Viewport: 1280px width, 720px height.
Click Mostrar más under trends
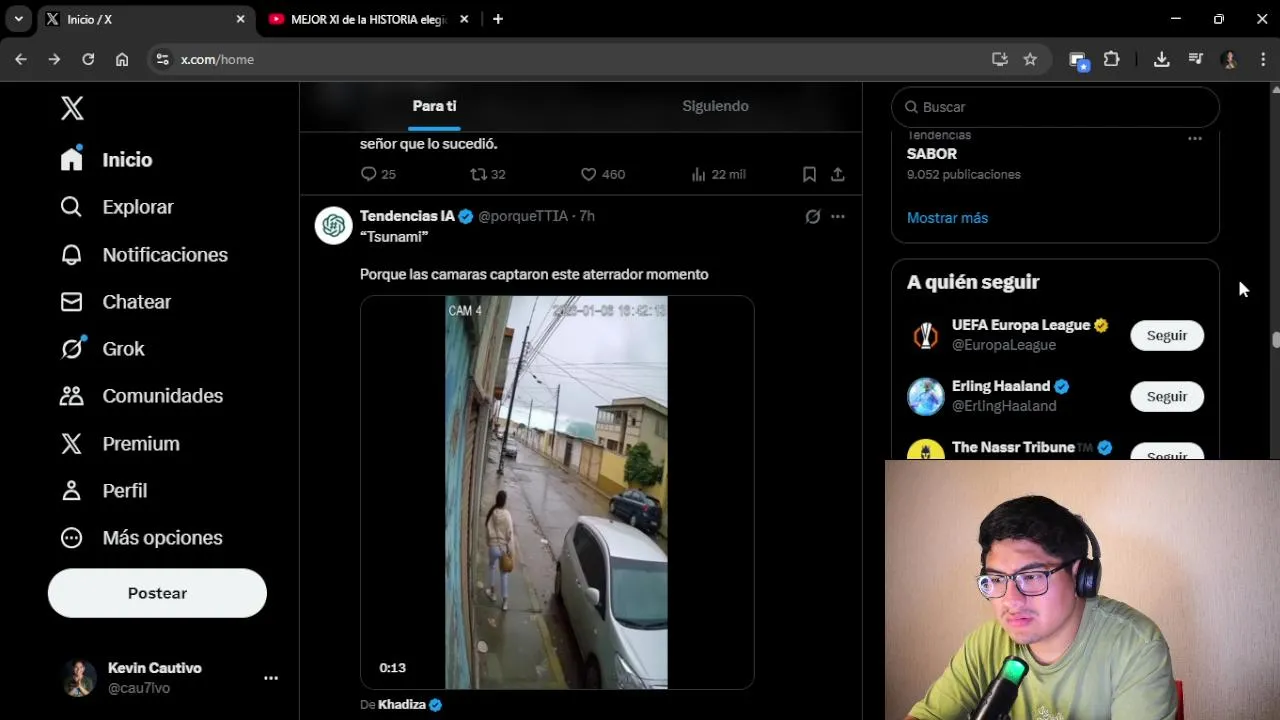click(947, 218)
